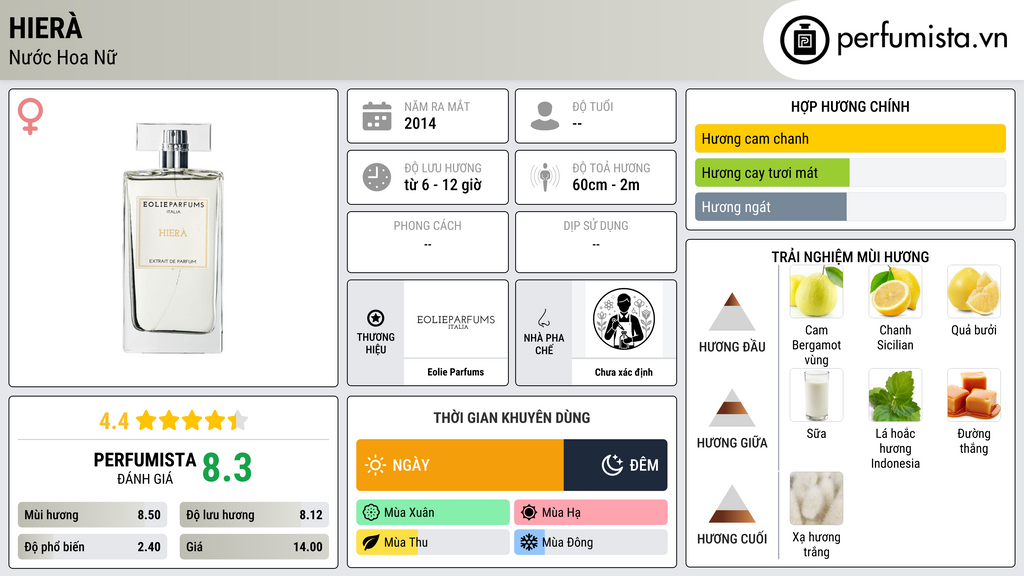The image size is (1024, 576).
Task: Click the 4.4 star rating stars
Action: (x=191, y=421)
